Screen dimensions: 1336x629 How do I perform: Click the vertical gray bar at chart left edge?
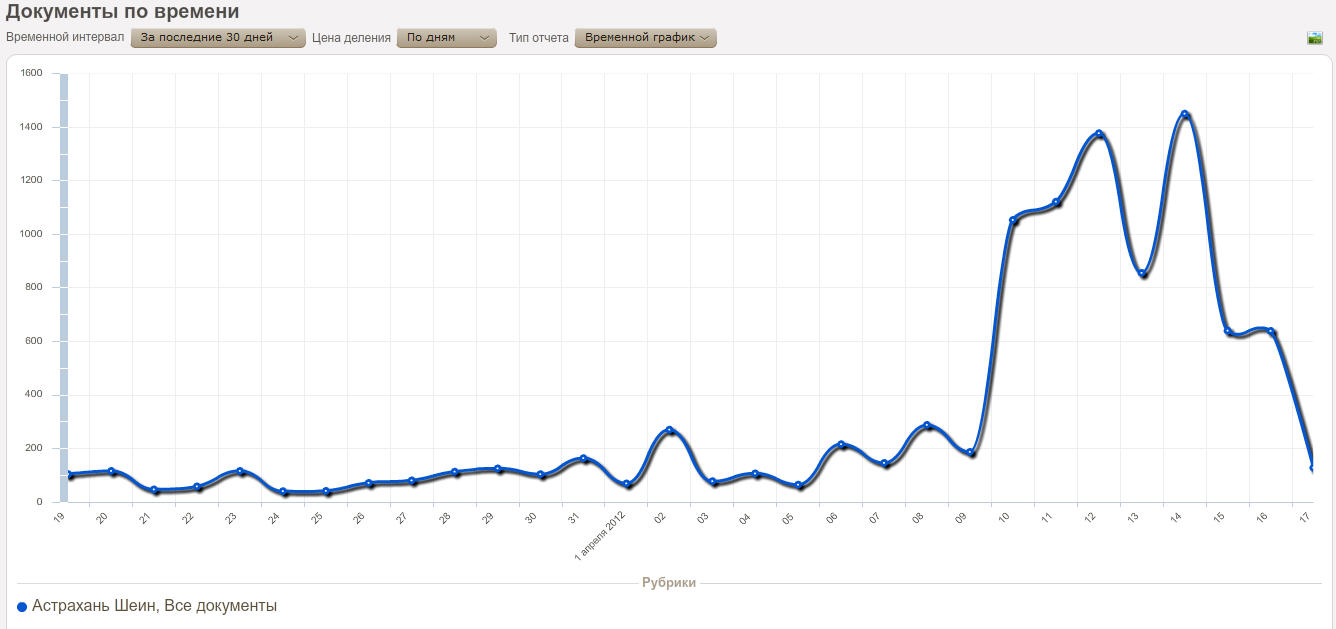pos(63,287)
